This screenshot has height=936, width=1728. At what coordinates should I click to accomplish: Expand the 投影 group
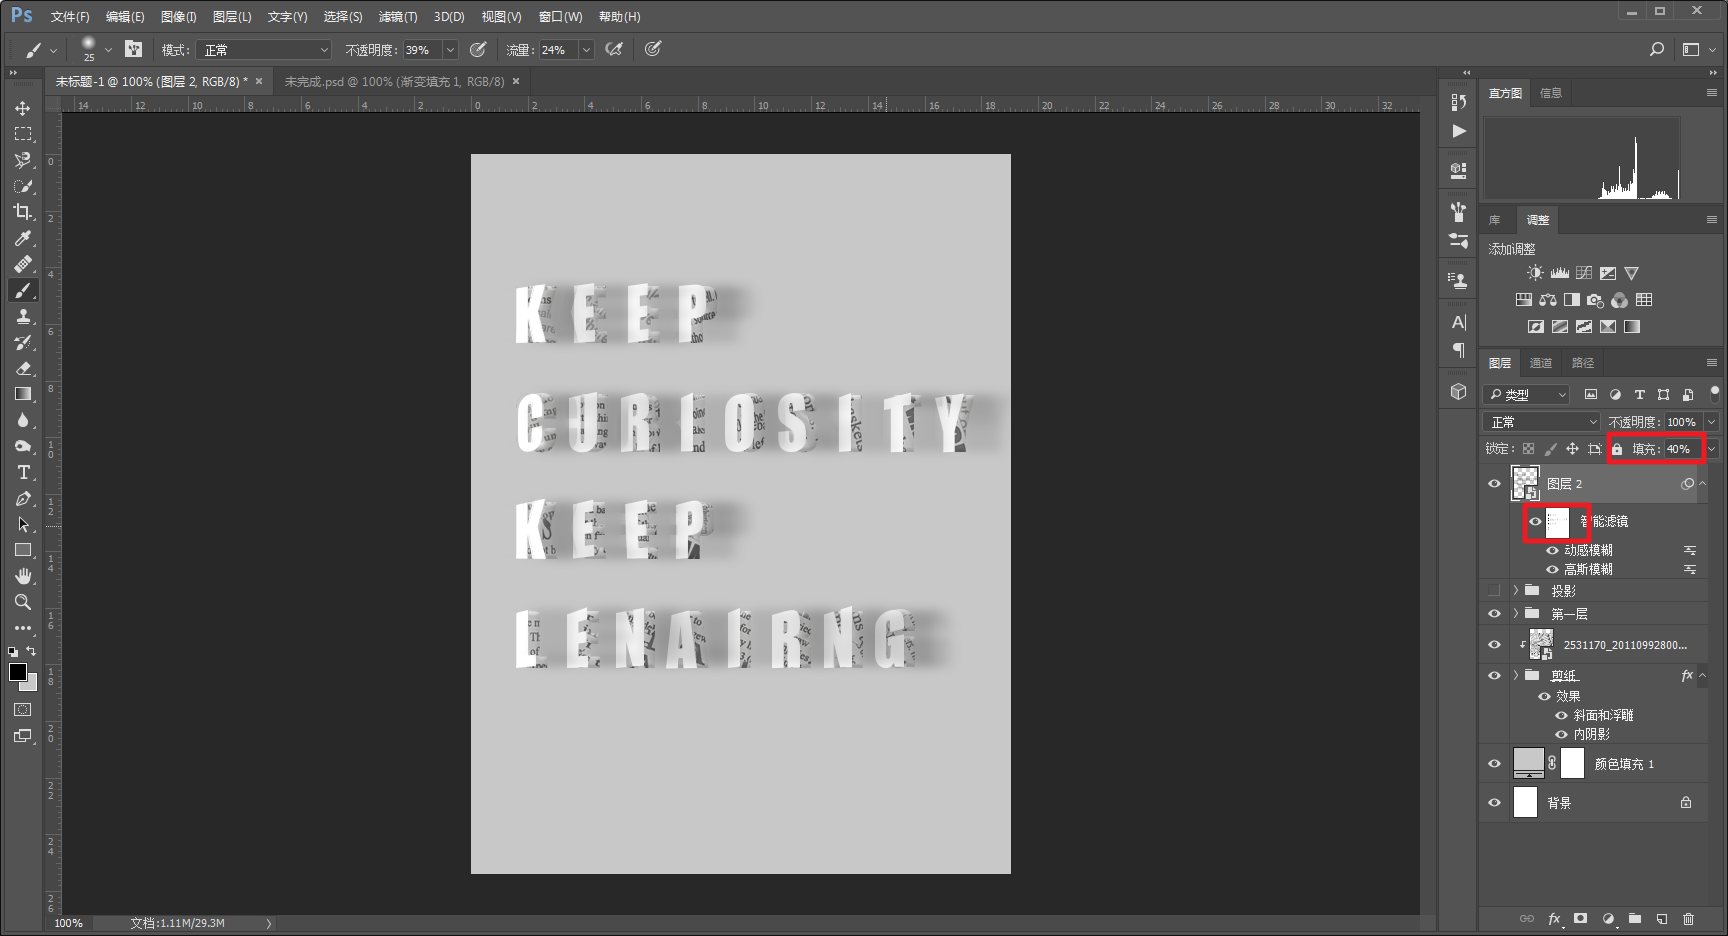pyautogui.click(x=1515, y=590)
